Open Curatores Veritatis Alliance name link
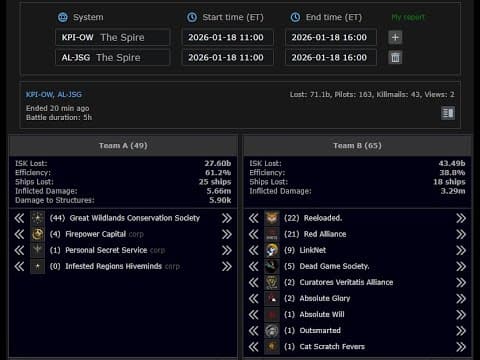The width and height of the screenshot is (480, 360). [x=346, y=282]
